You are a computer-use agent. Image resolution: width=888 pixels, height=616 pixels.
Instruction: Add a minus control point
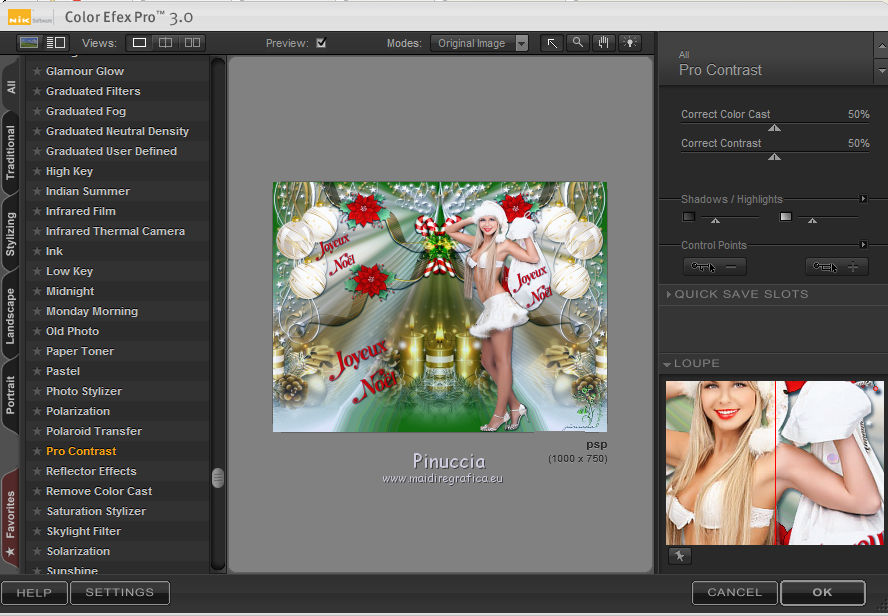point(715,267)
